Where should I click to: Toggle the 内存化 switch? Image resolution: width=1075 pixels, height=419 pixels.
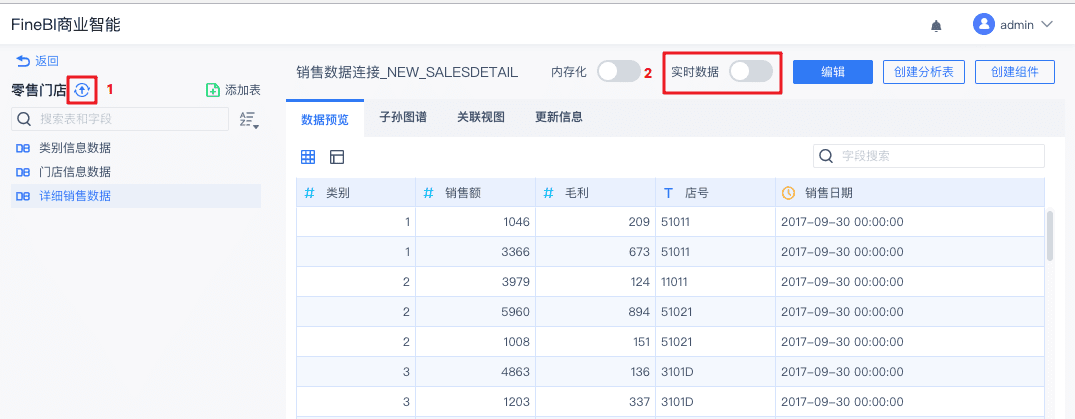click(618, 72)
